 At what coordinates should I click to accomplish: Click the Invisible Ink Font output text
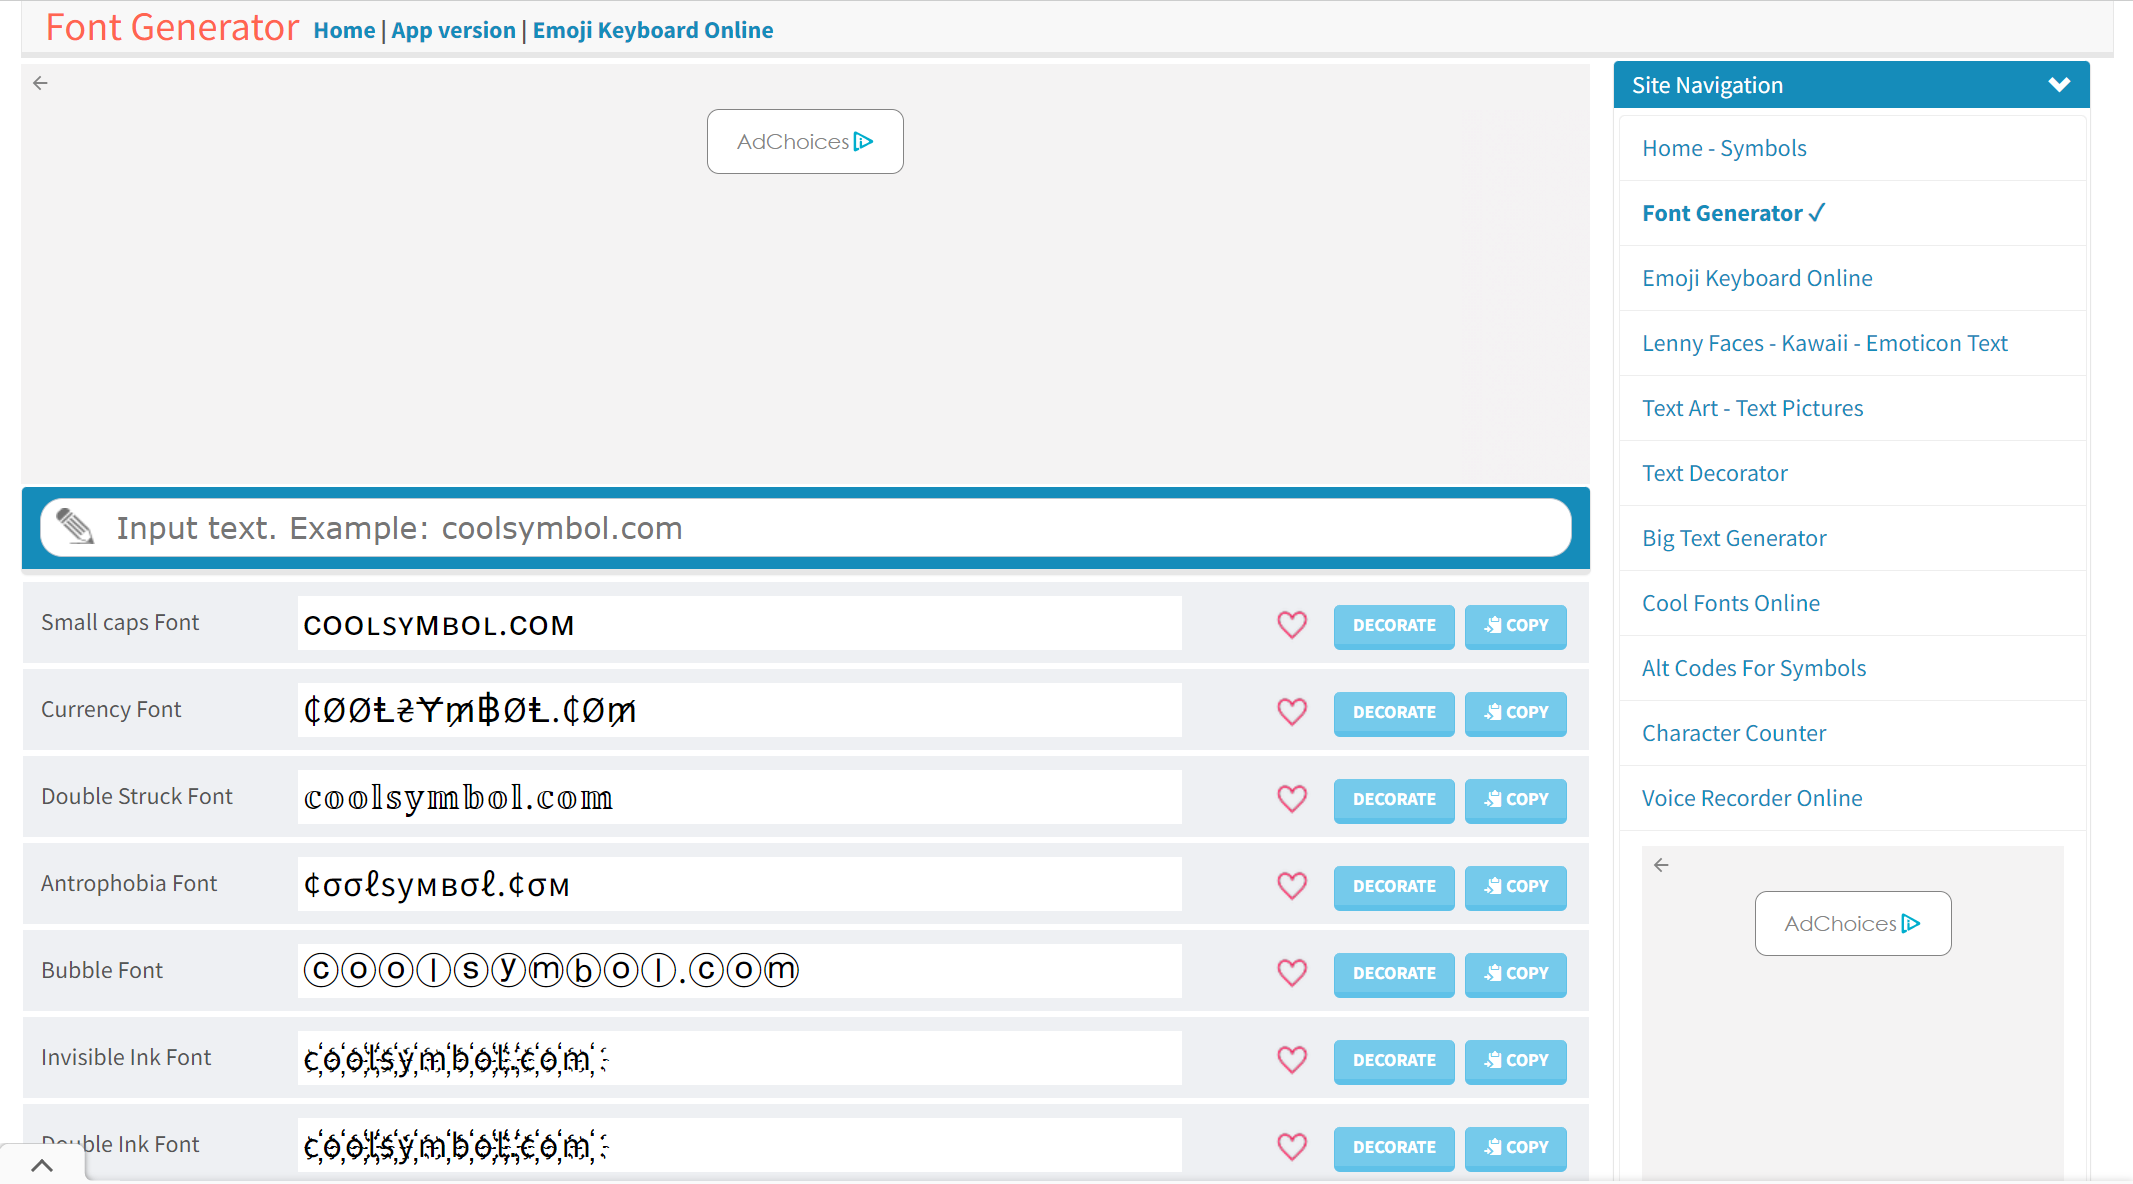(739, 1059)
